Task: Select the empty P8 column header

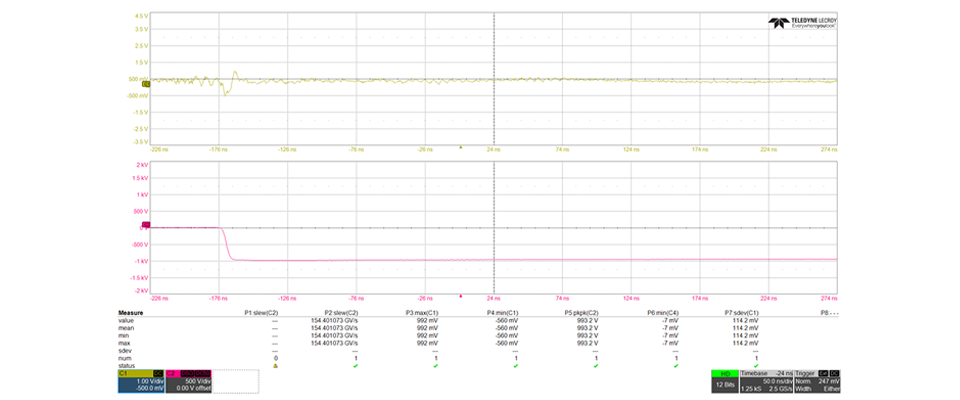Action: click(829, 312)
